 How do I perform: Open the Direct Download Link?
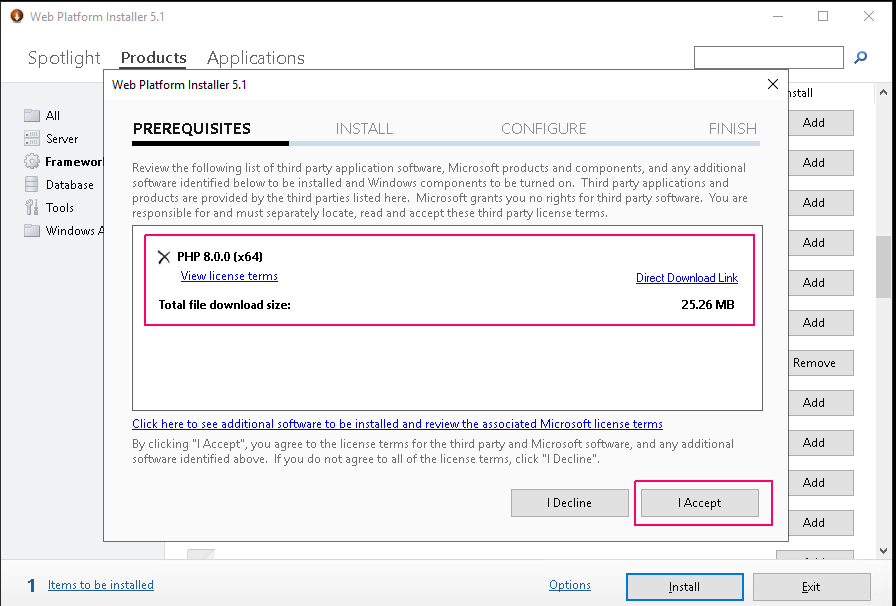click(x=687, y=278)
